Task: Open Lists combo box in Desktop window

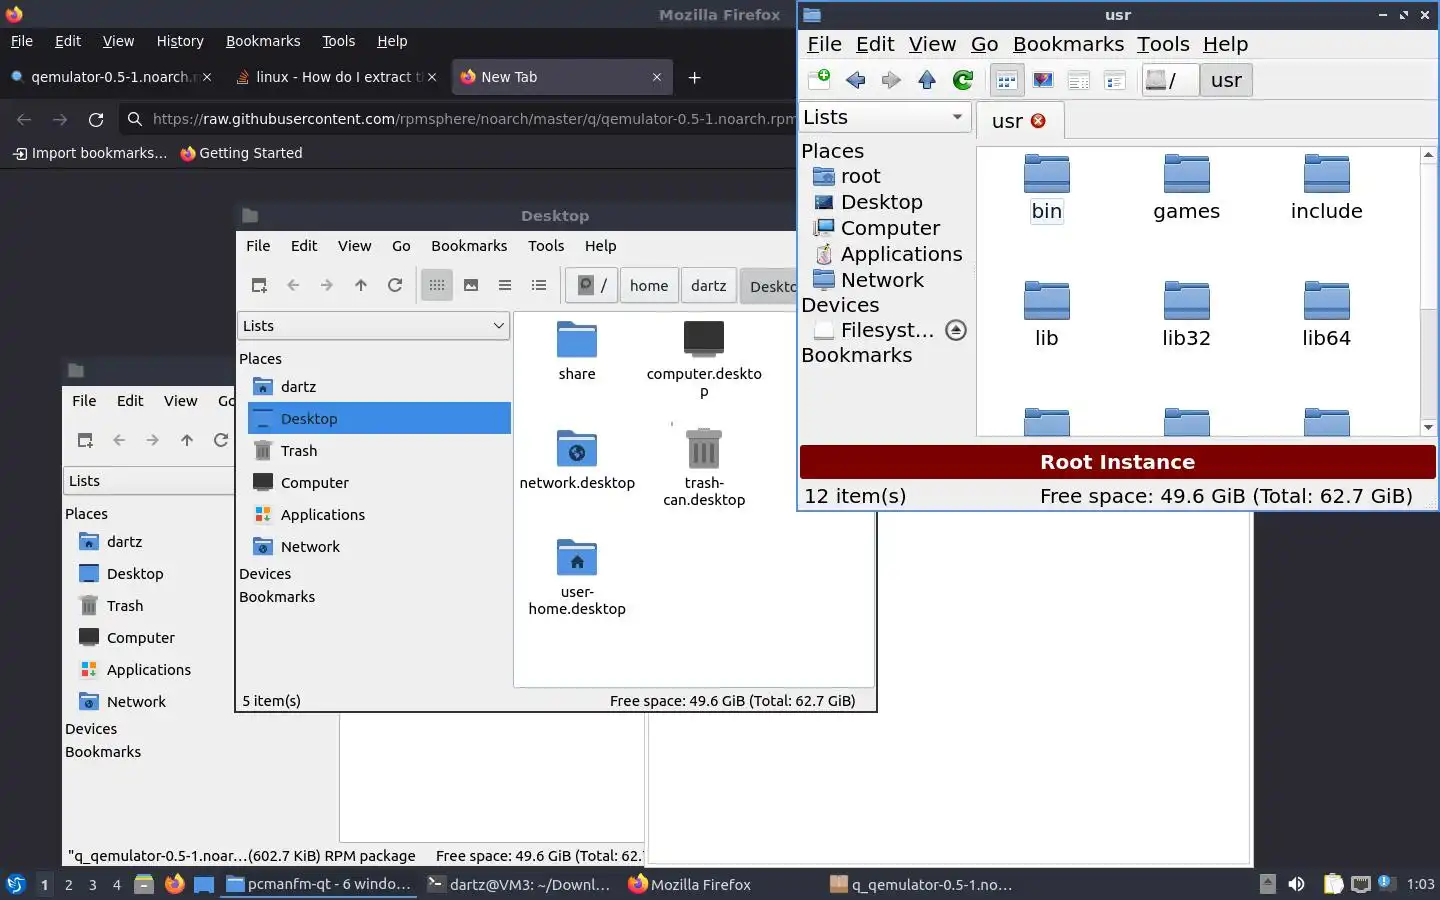Action: tap(373, 326)
